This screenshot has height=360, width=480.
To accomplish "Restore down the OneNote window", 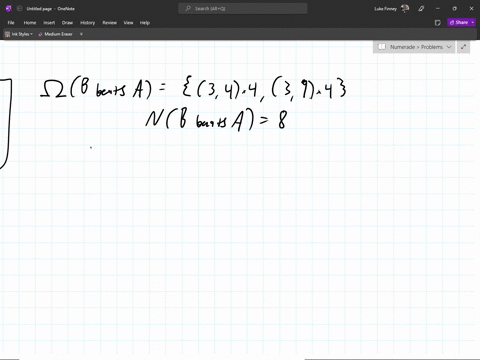I will click(x=454, y=9).
